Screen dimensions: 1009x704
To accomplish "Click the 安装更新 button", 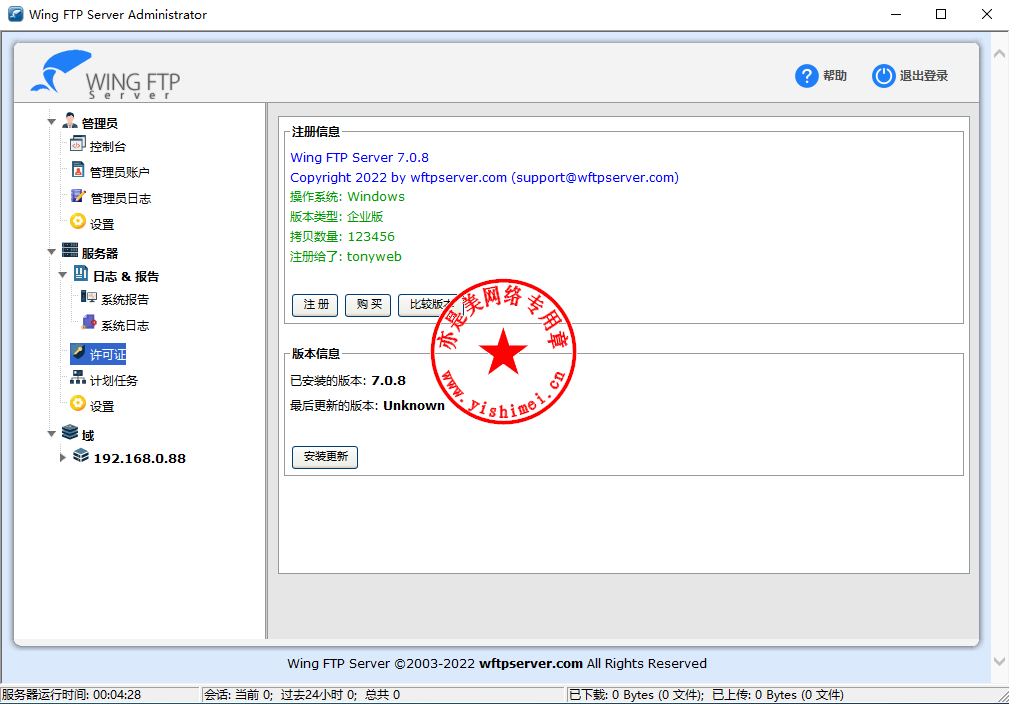I will pyautogui.click(x=325, y=457).
